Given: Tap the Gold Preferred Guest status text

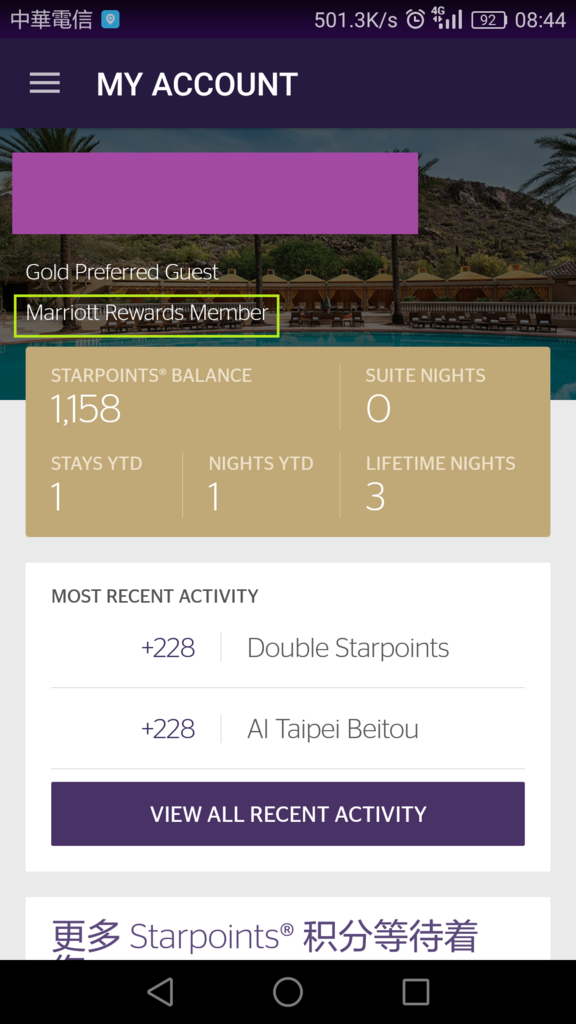Looking at the screenshot, I should tap(122, 272).
